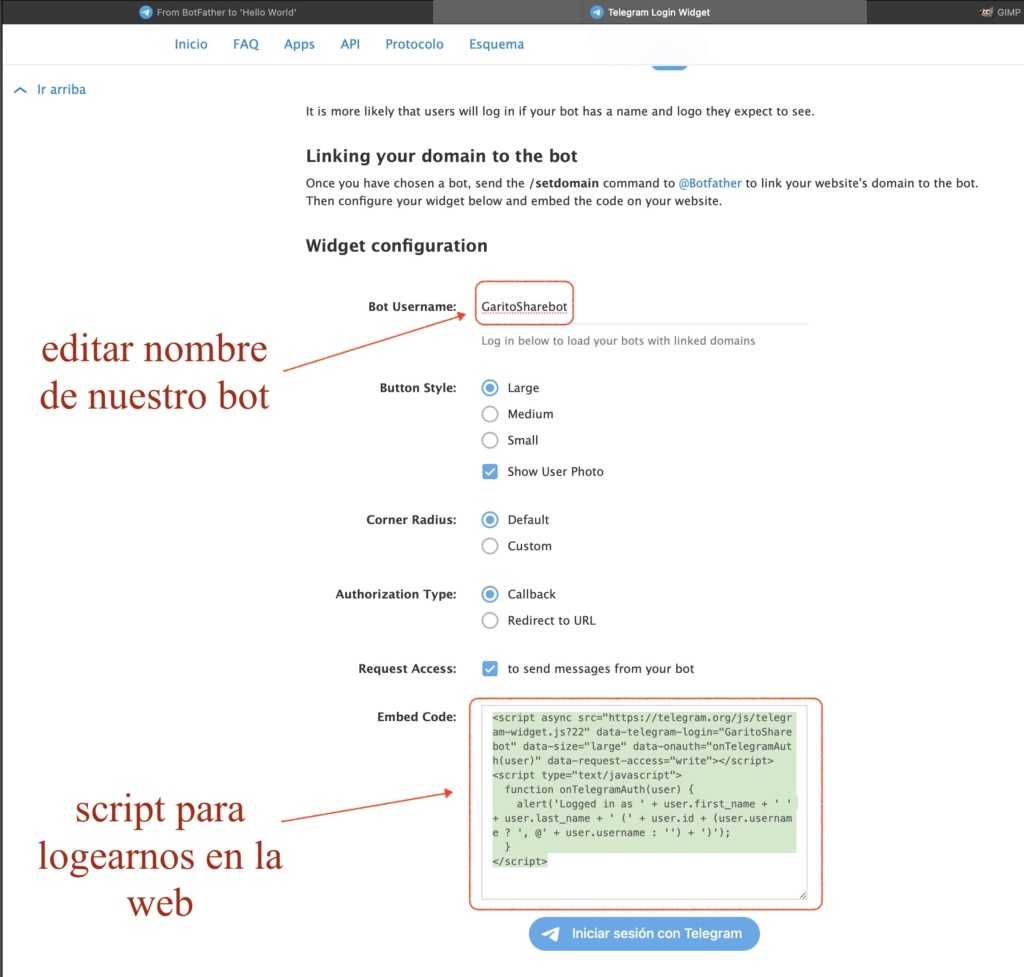The width and height of the screenshot is (1024, 977).
Task: Select Medium button style
Action: click(490, 414)
